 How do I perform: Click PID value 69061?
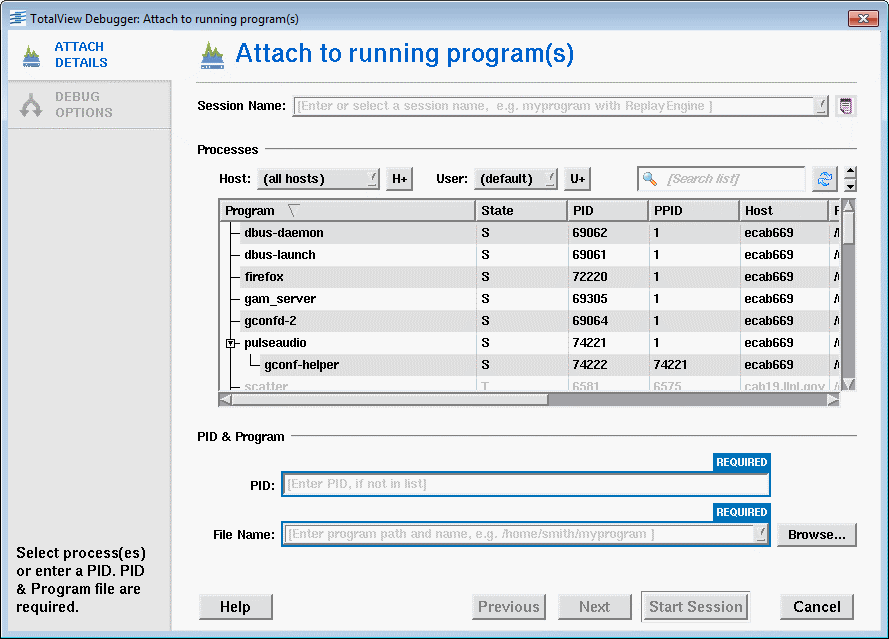(x=590, y=255)
